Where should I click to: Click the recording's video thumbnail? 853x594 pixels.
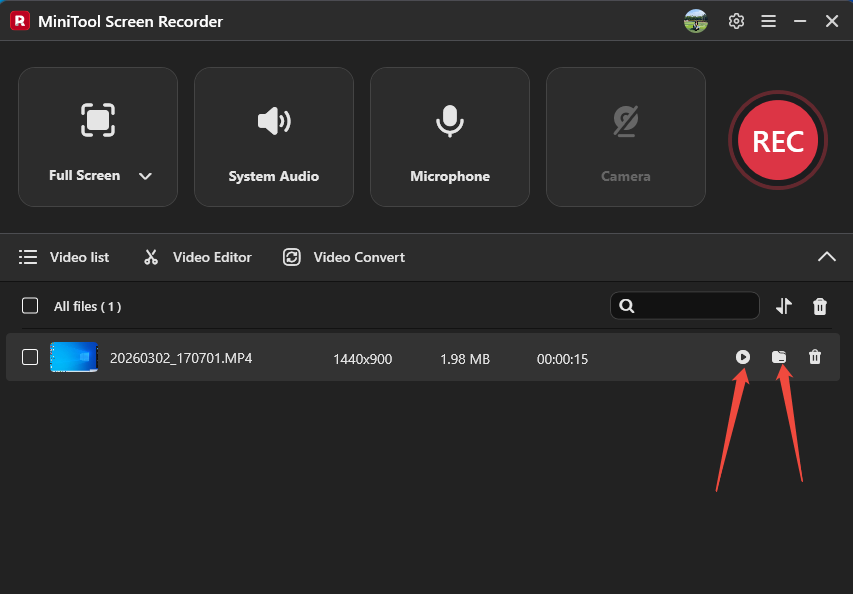74,357
